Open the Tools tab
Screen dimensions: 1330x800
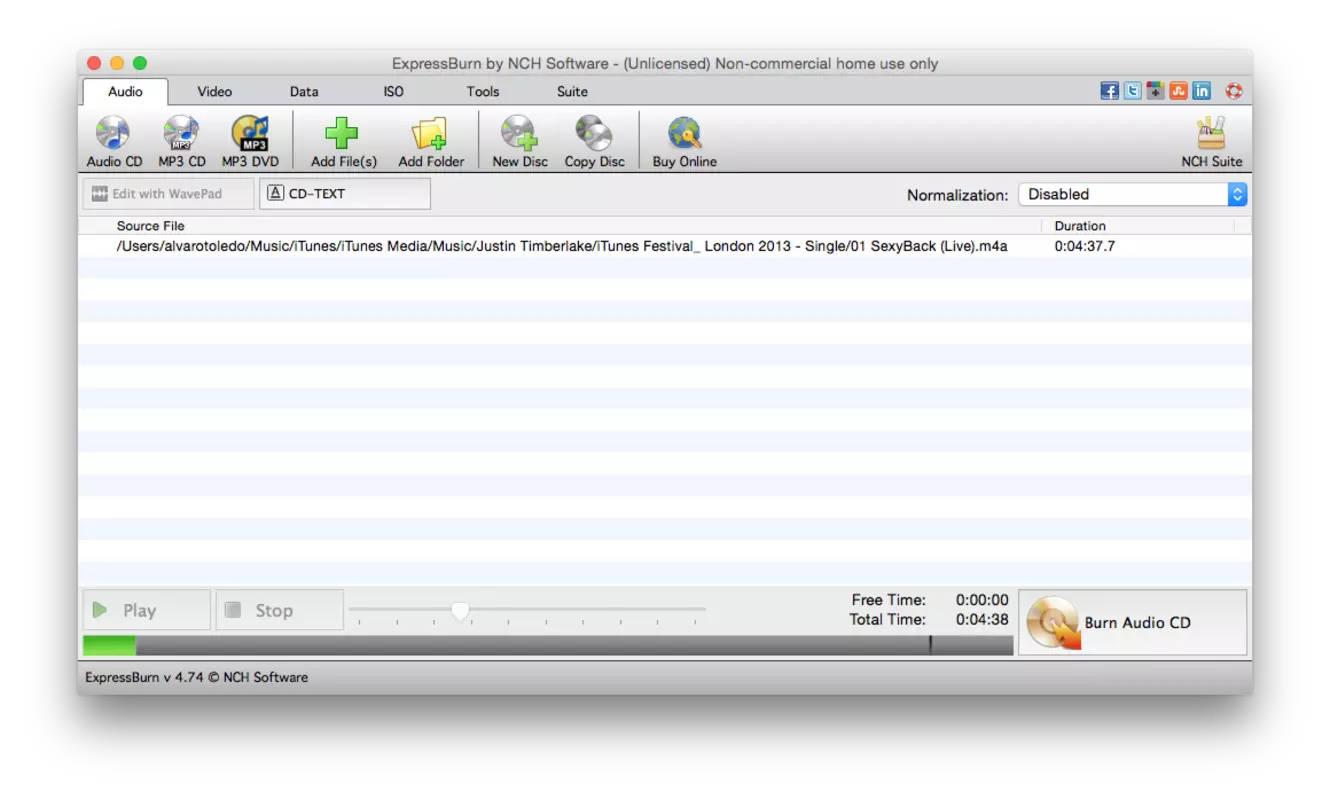482,91
